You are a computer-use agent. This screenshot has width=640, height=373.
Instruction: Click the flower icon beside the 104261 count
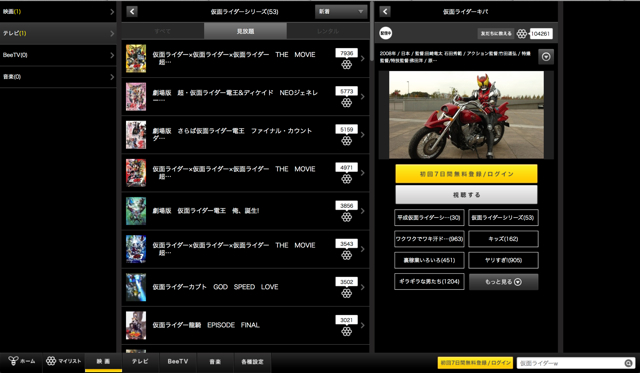coord(522,33)
